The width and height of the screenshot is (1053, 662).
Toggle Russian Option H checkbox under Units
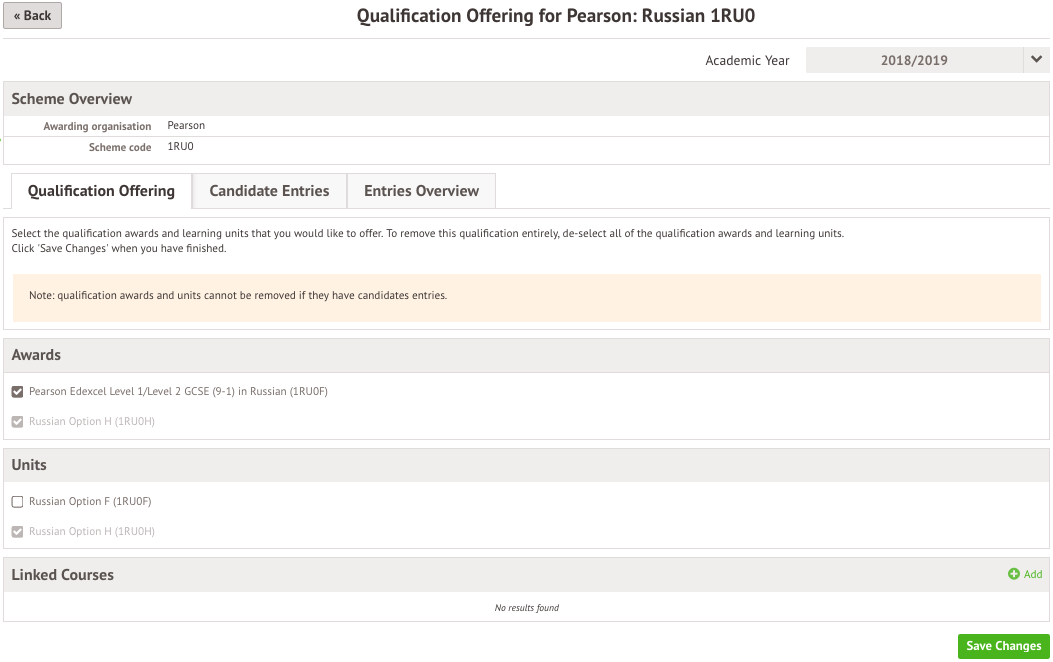pyautogui.click(x=17, y=532)
